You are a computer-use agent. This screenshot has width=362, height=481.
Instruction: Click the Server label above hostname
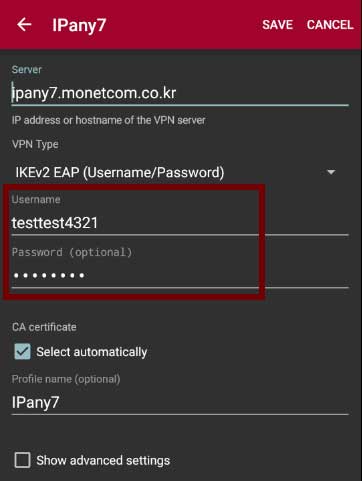[x=27, y=69]
